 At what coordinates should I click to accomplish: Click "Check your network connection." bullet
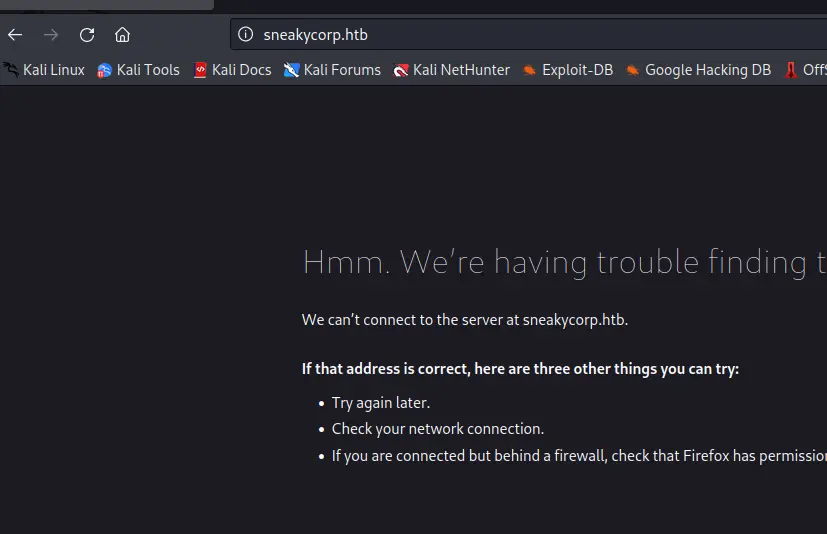tap(438, 429)
